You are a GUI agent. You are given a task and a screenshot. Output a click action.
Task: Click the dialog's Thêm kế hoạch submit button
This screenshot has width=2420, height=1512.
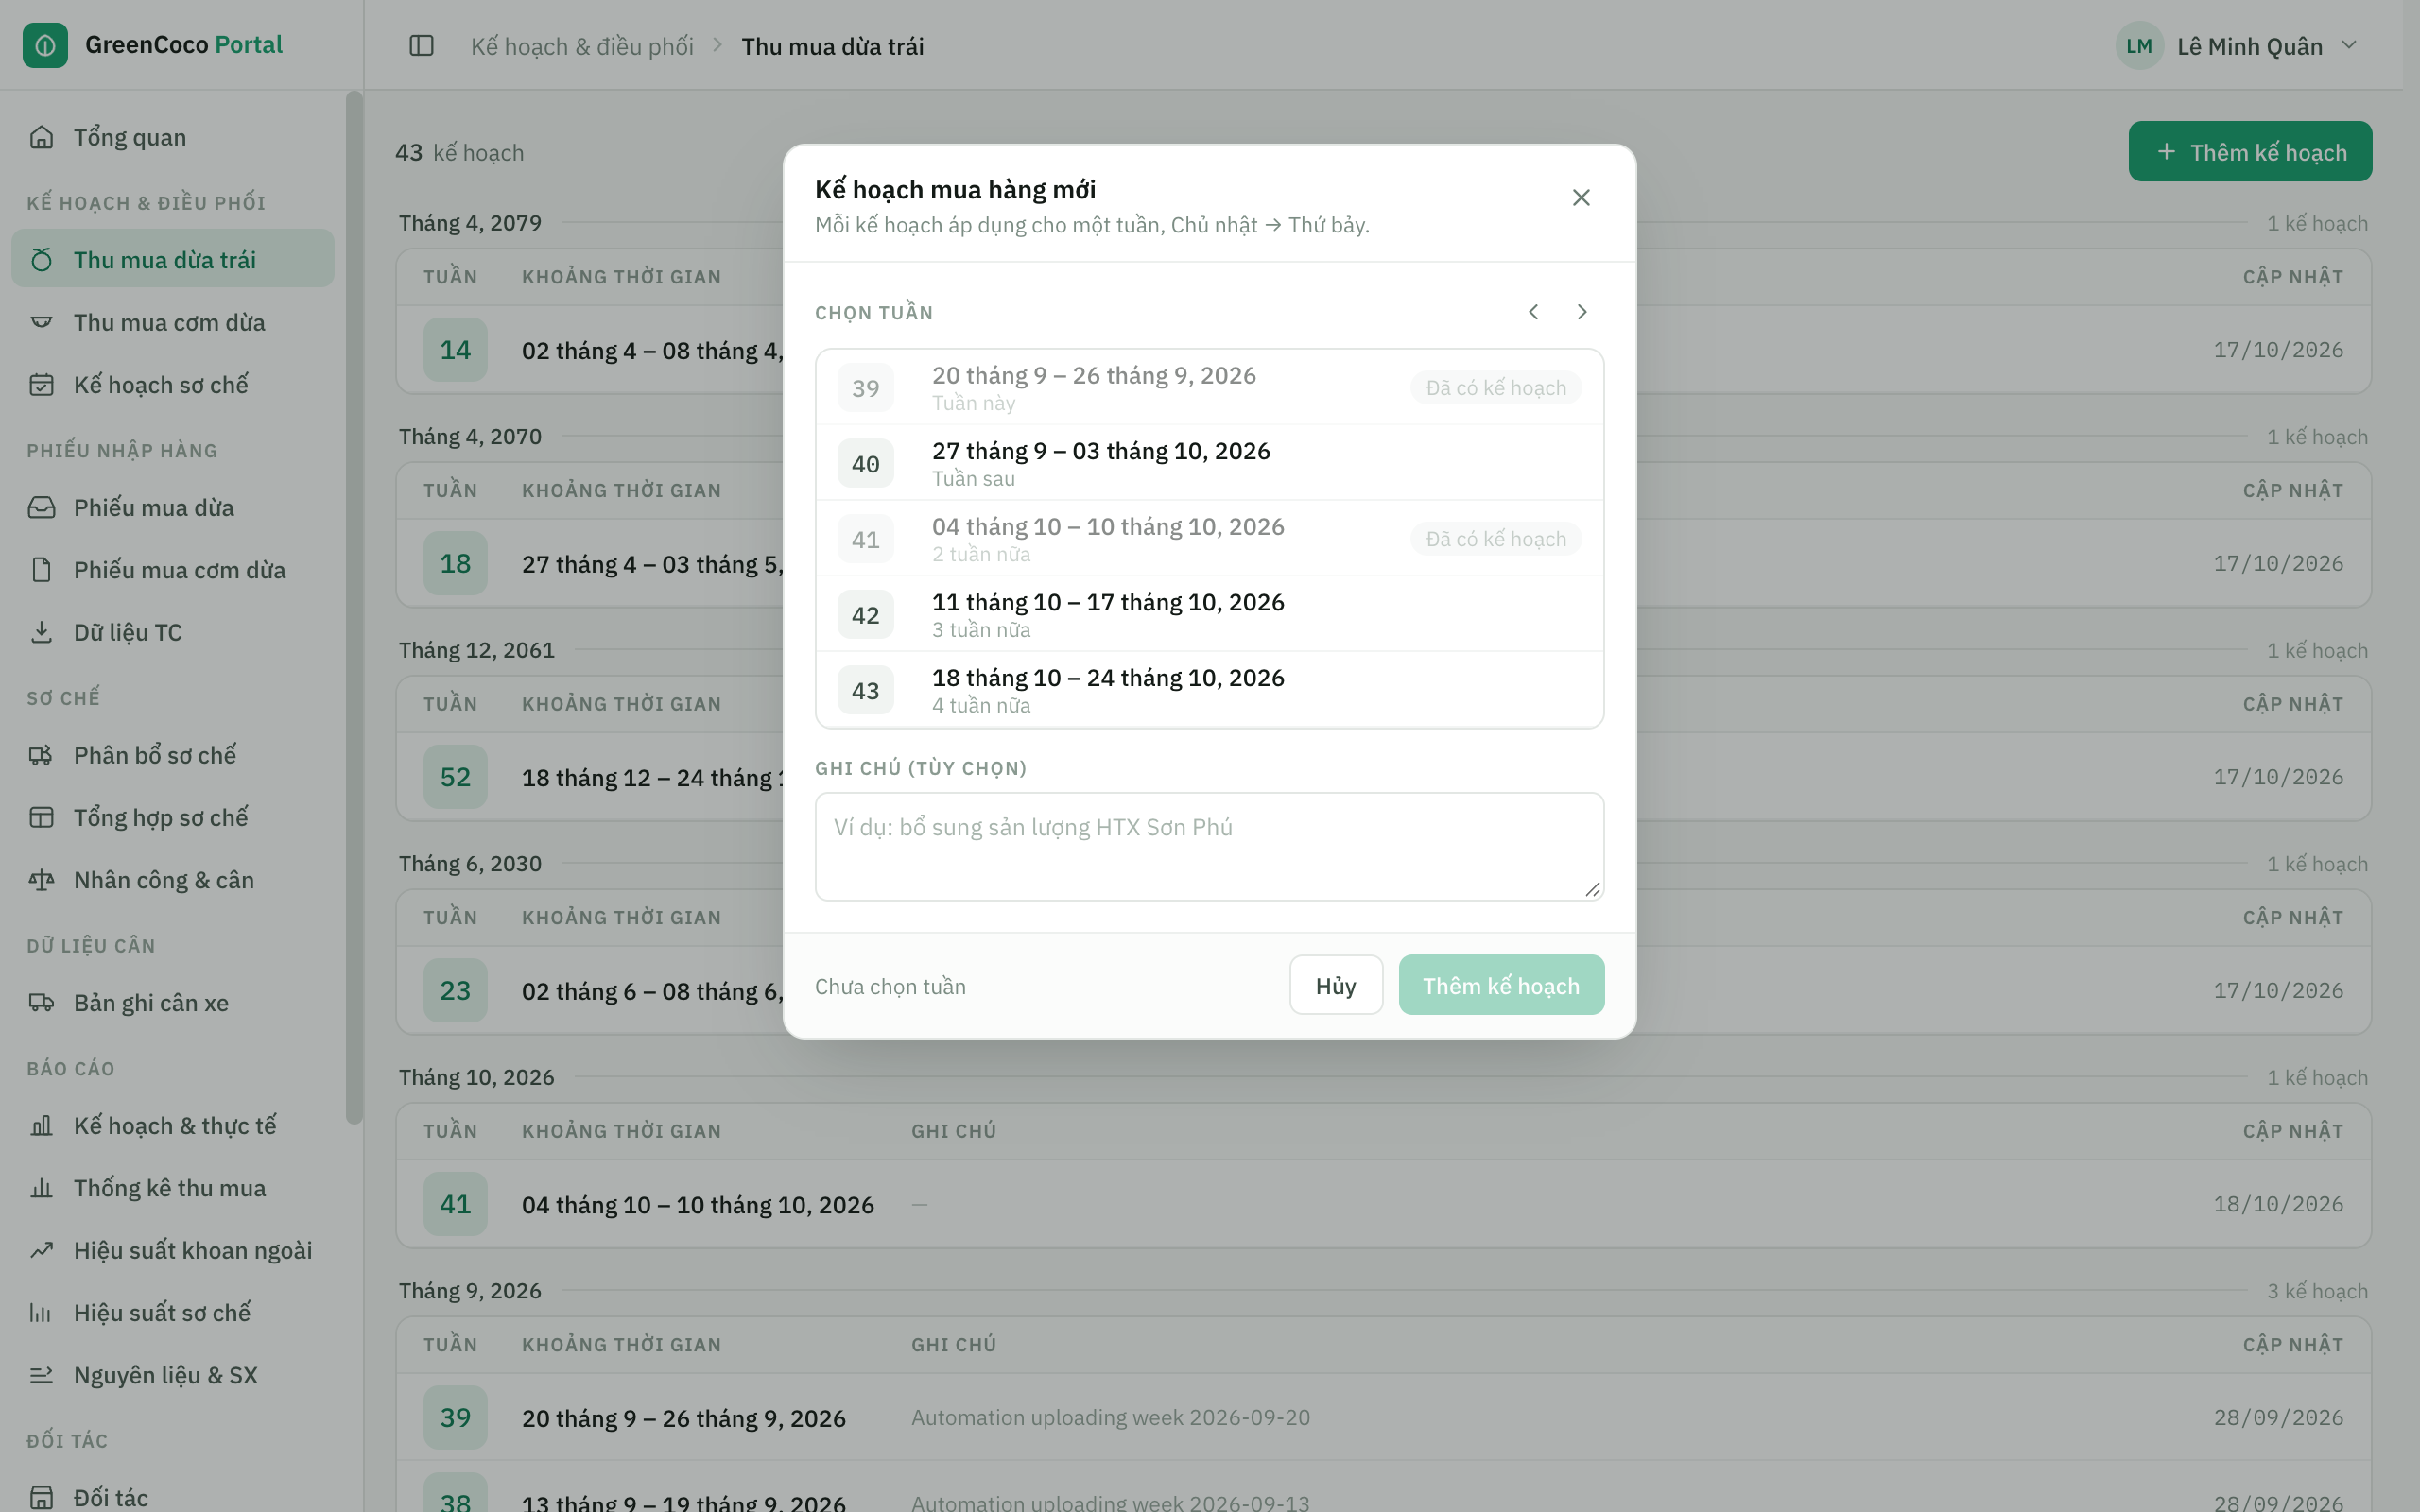click(x=1501, y=985)
